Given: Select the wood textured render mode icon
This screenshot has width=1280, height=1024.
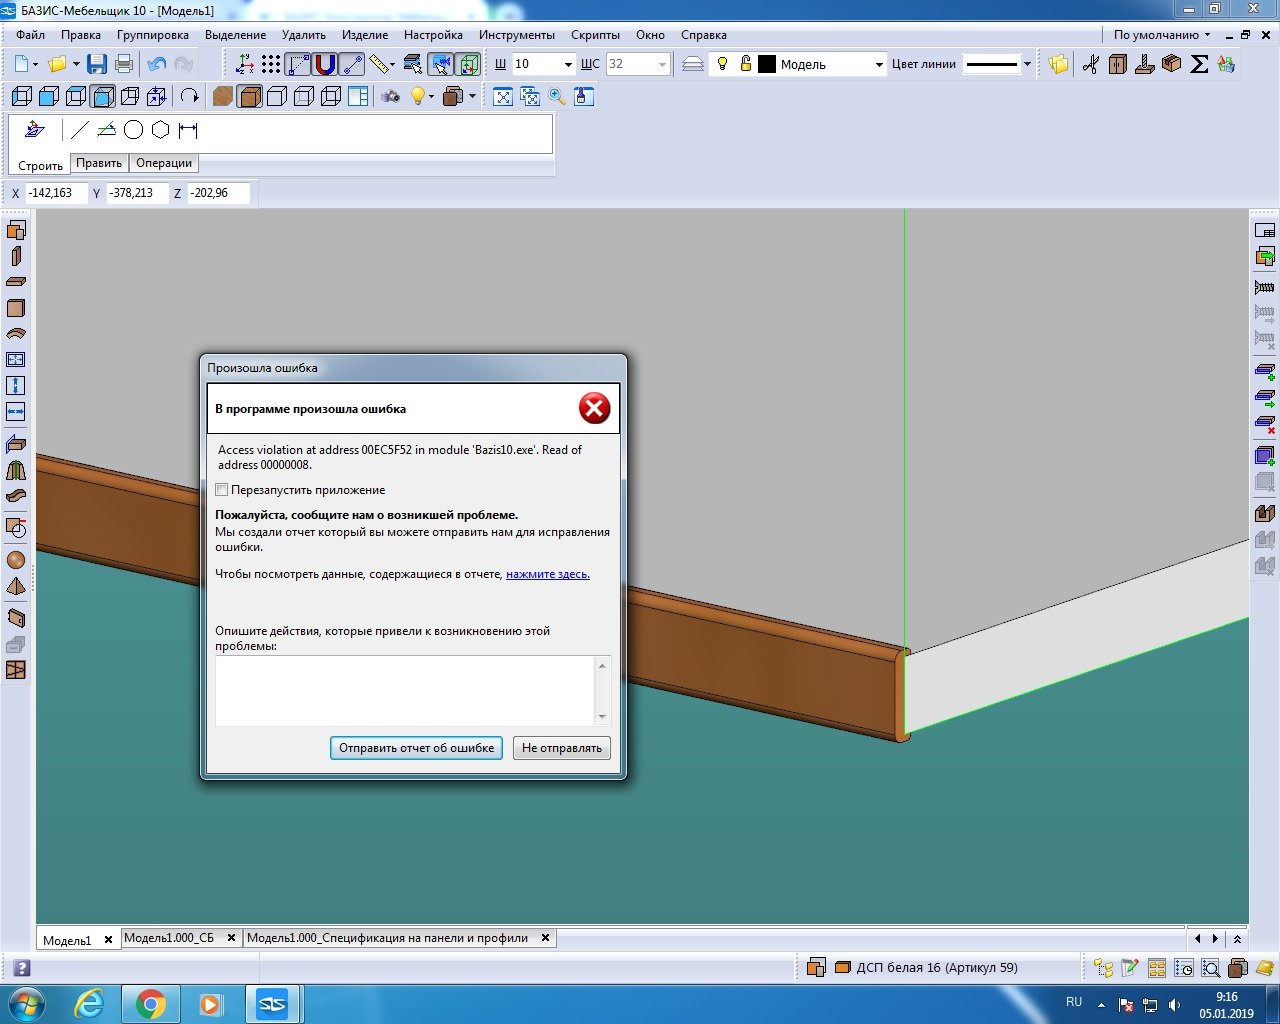Looking at the screenshot, I should click(223, 96).
